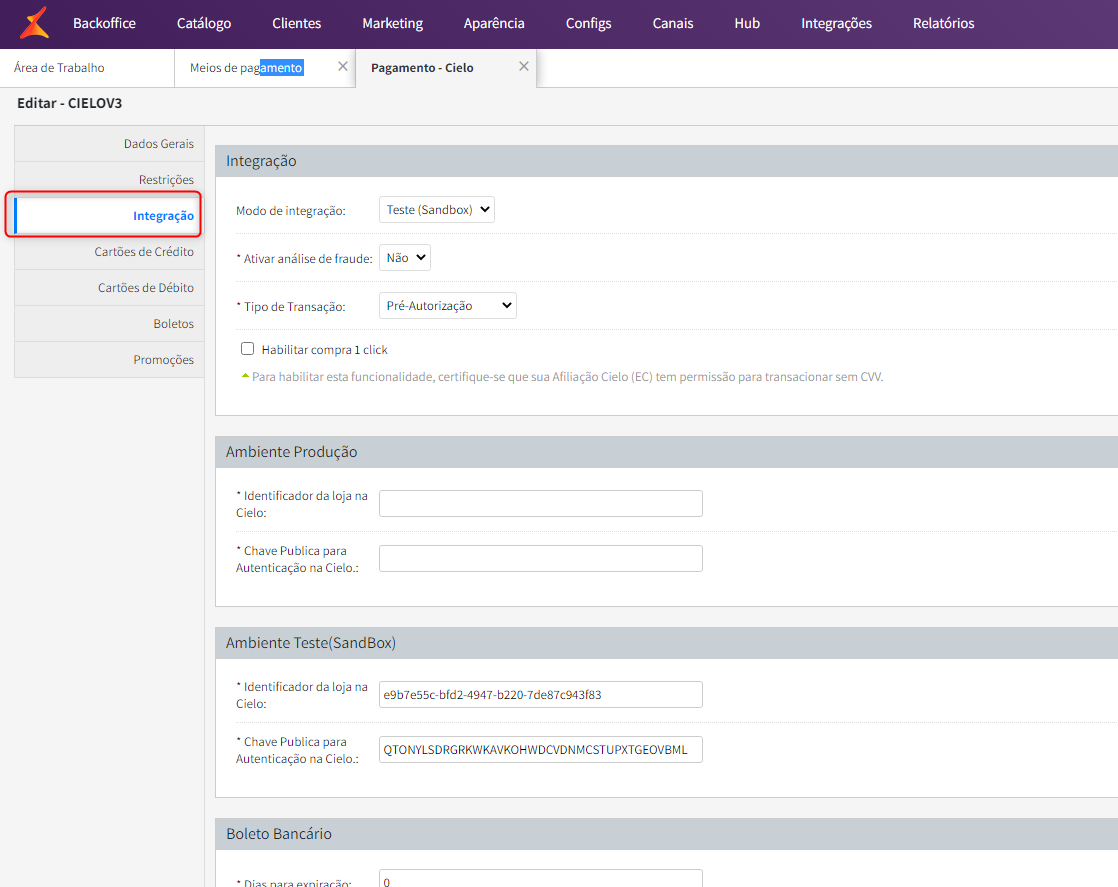Expand Modo de integração dropdown
The width and height of the screenshot is (1118, 887).
pos(436,210)
